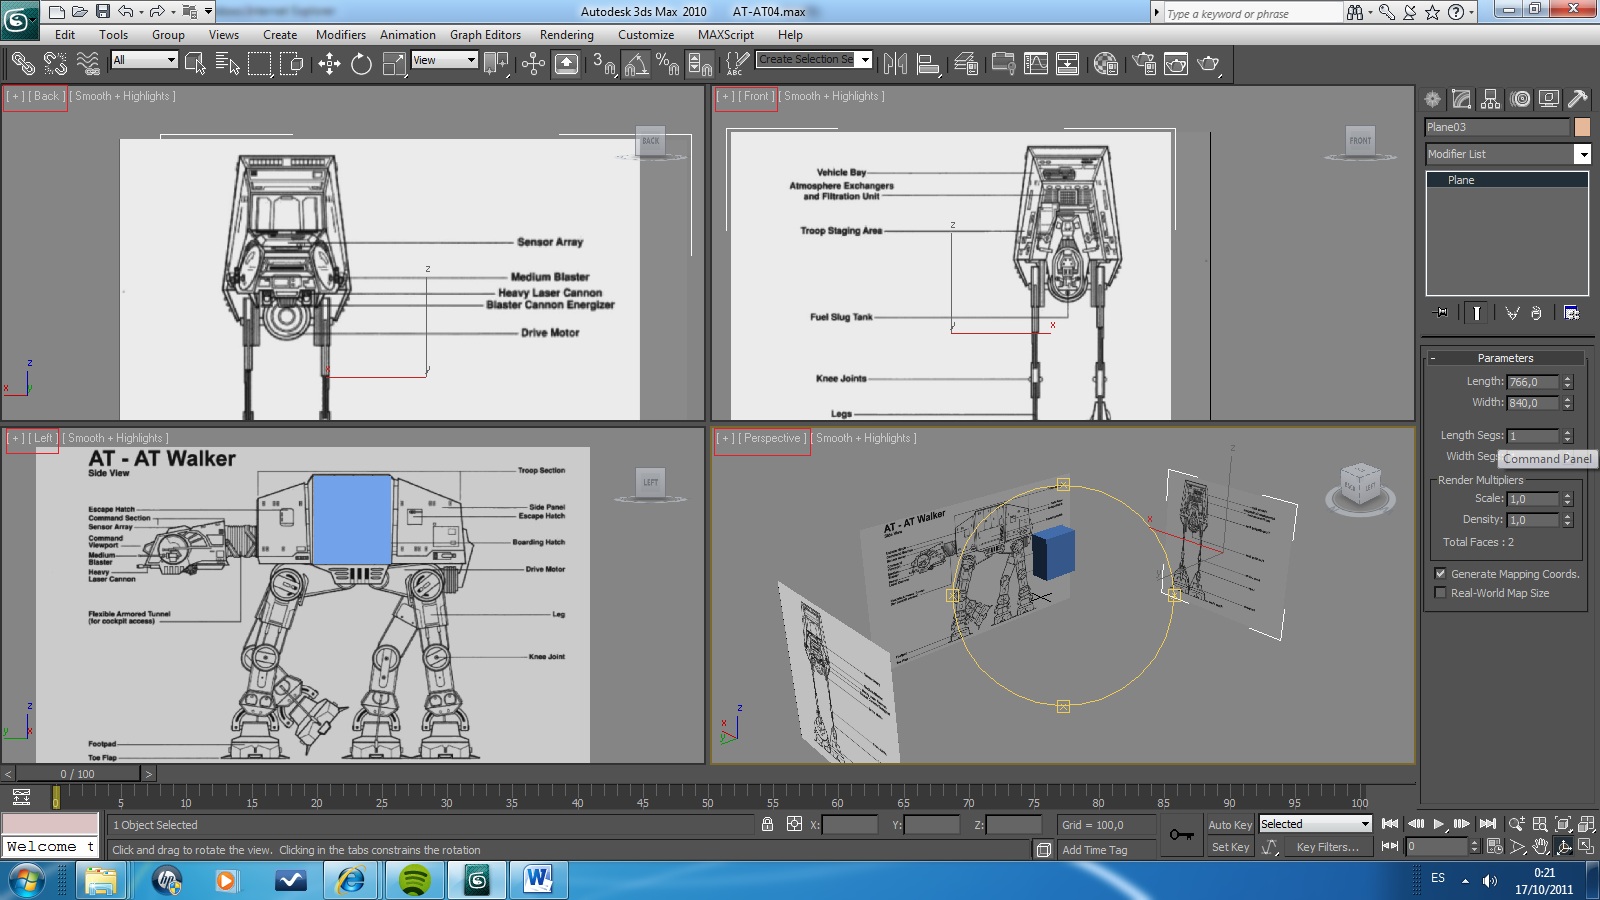Open the Align tool
Image resolution: width=1600 pixels, height=900 pixels.
[929, 64]
